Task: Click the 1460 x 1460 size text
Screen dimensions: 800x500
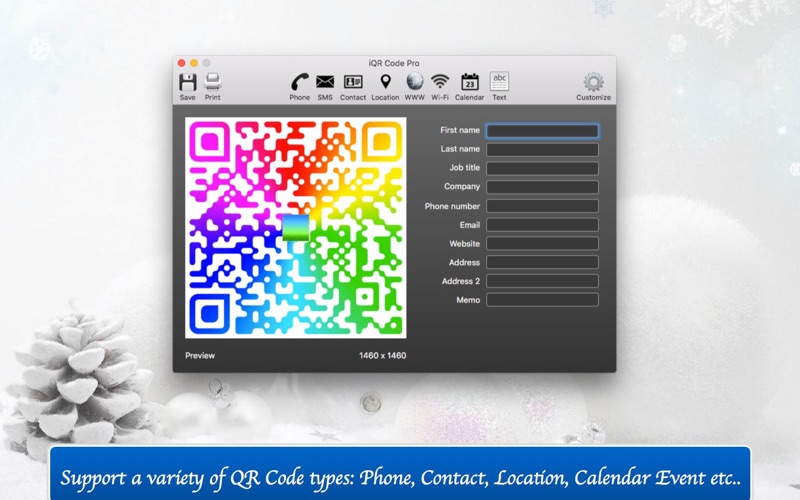Action: [383, 356]
